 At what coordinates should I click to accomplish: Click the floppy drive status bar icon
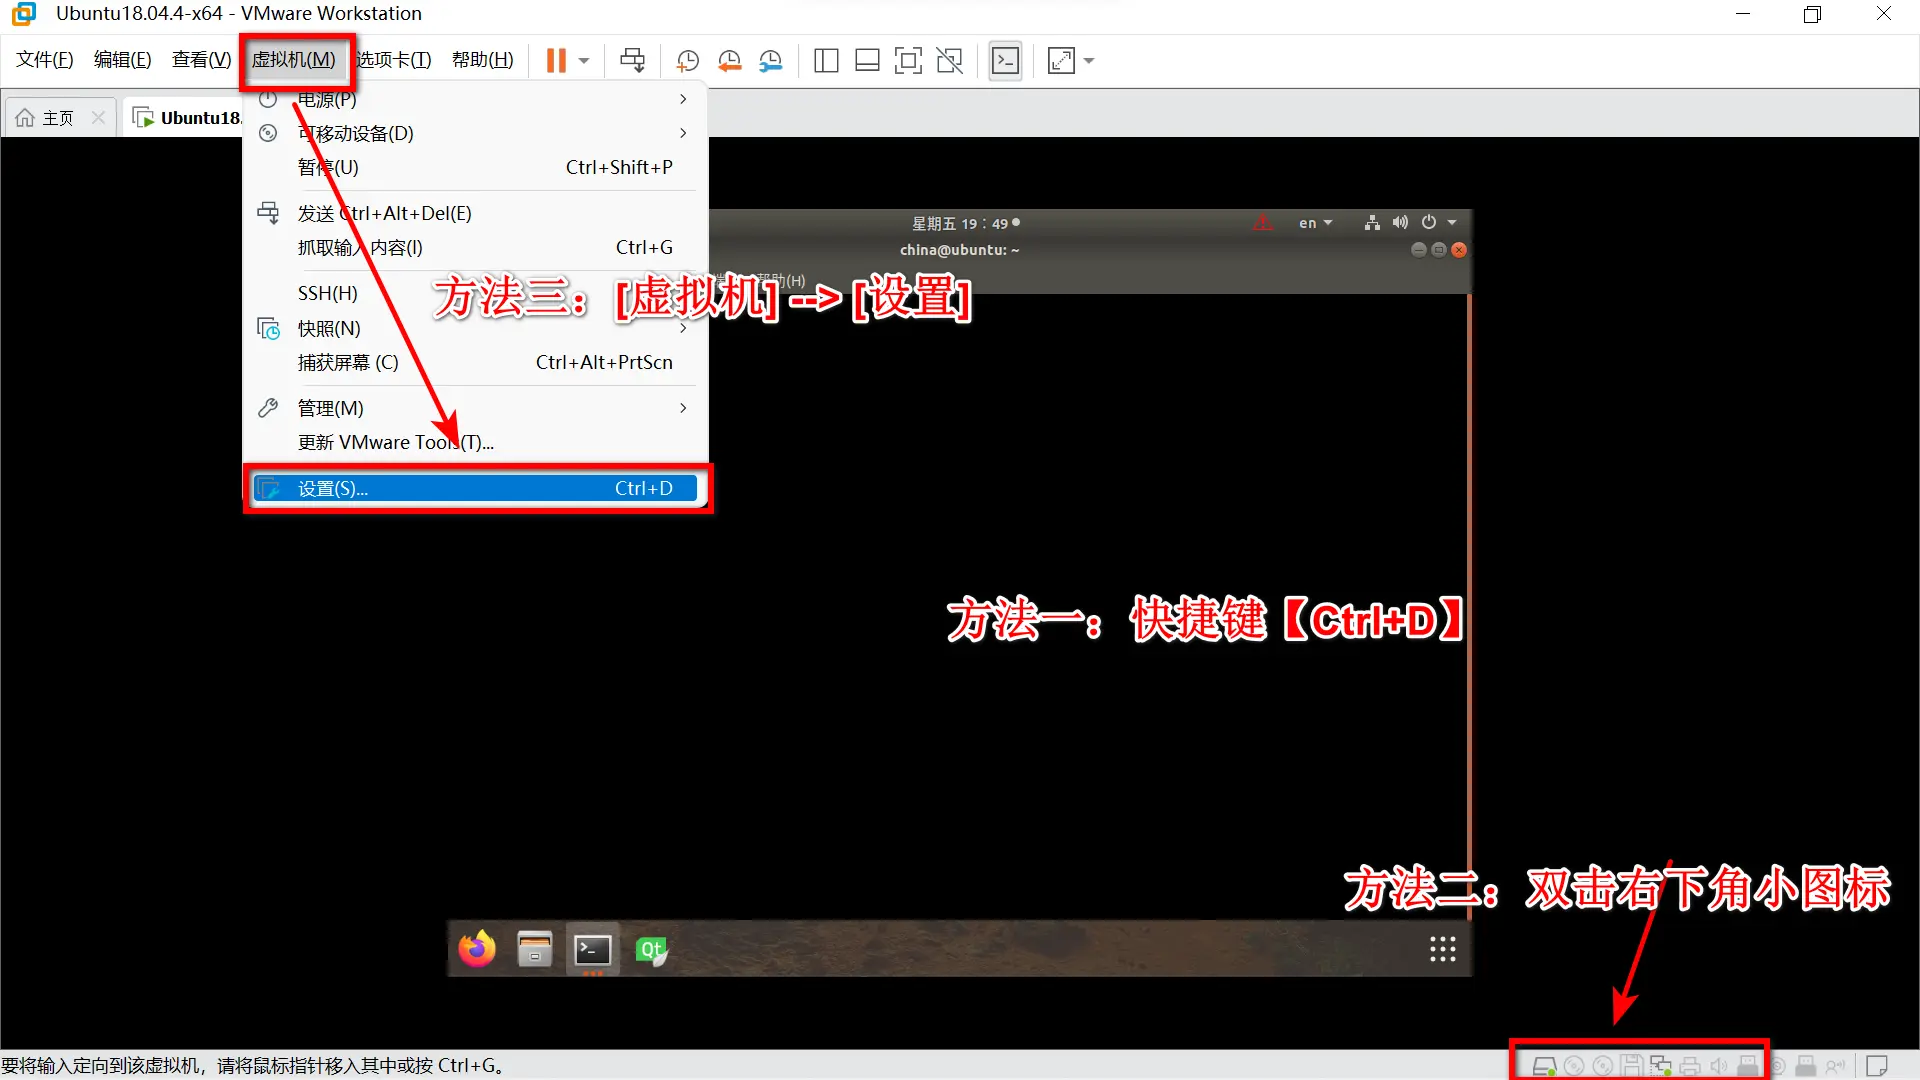pyautogui.click(x=1632, y=1066)
